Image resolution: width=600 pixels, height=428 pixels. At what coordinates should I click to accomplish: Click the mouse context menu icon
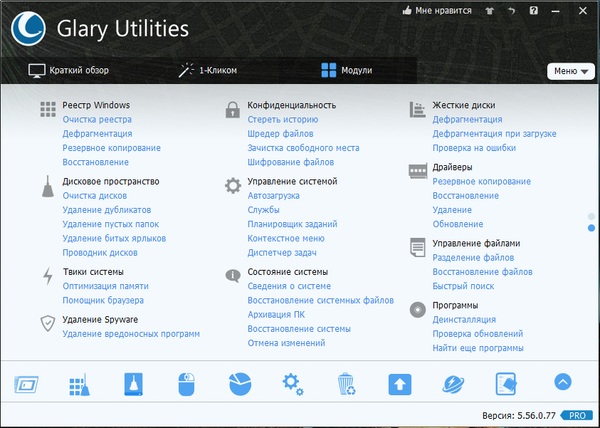186,383
